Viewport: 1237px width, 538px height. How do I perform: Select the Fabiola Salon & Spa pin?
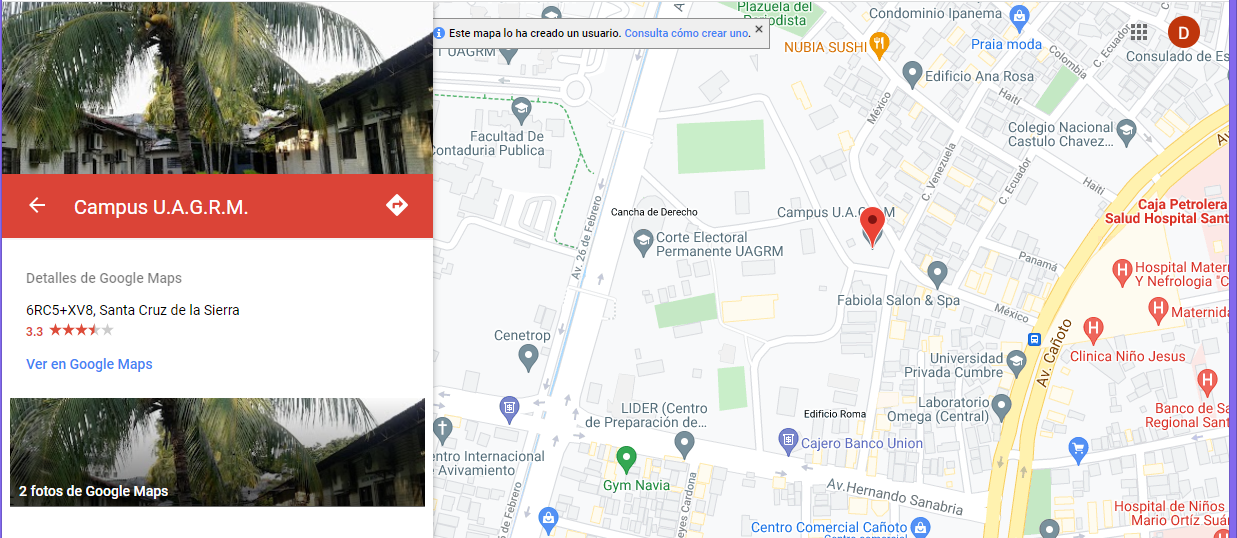pyautogui.click(x=937, y=273)
